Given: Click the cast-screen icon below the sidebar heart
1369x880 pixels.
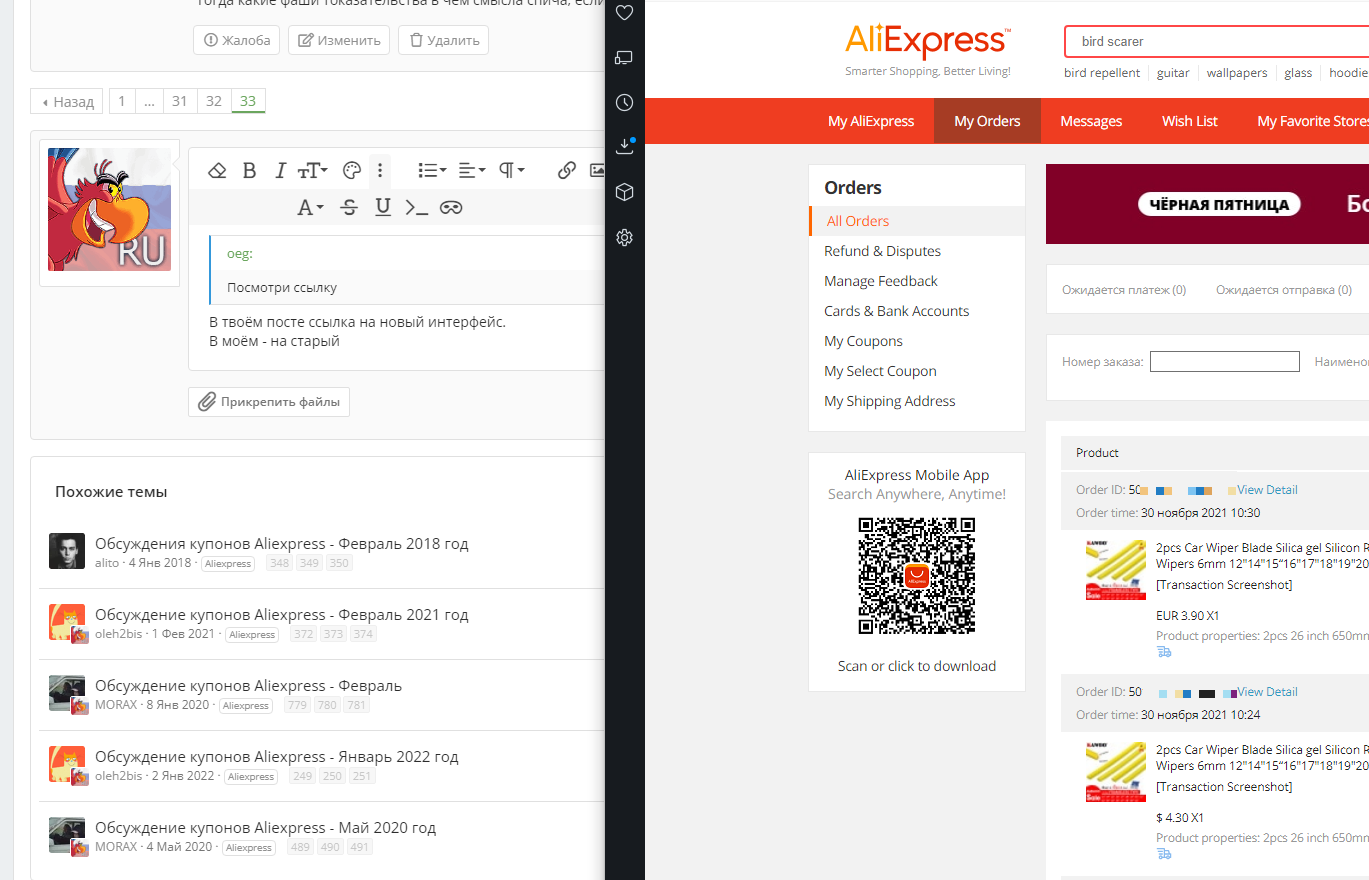Looking at the screenshot, I should click(x=625, y=57).
